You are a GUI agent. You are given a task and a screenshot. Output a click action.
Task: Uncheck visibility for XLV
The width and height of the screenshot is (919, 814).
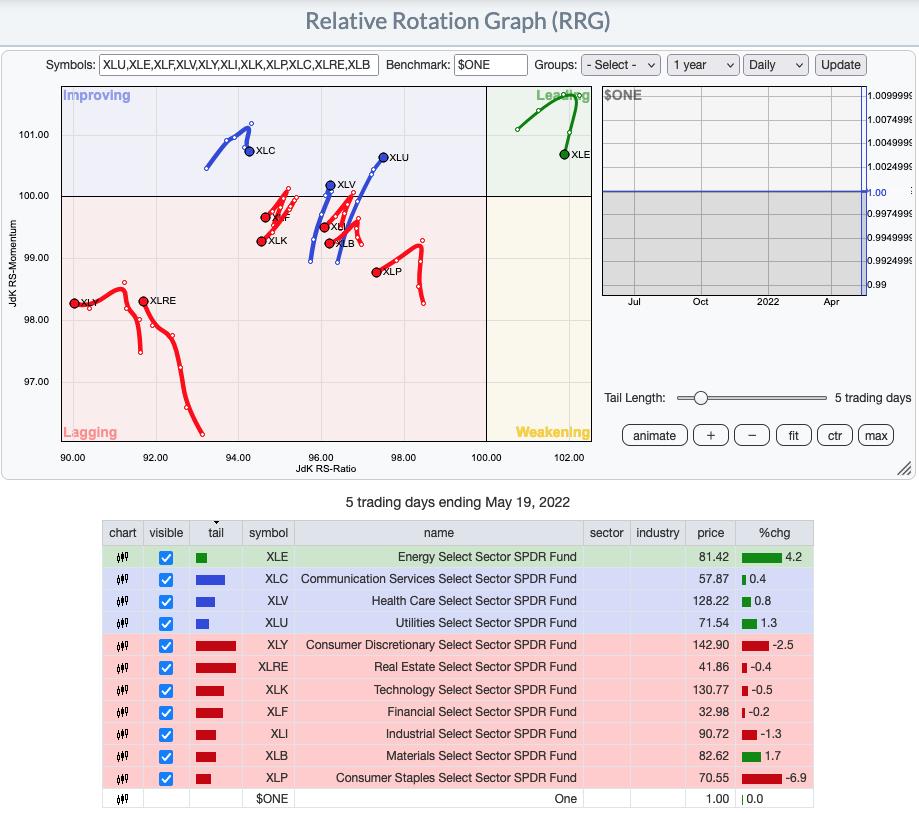(x=166, y=602)
